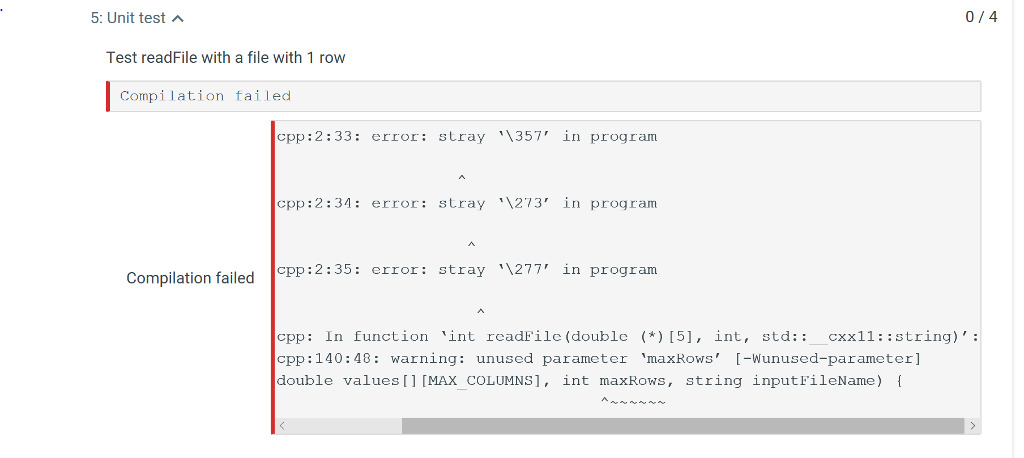Select 'Test readFile with a file with 1 row' title

(226, 58)
